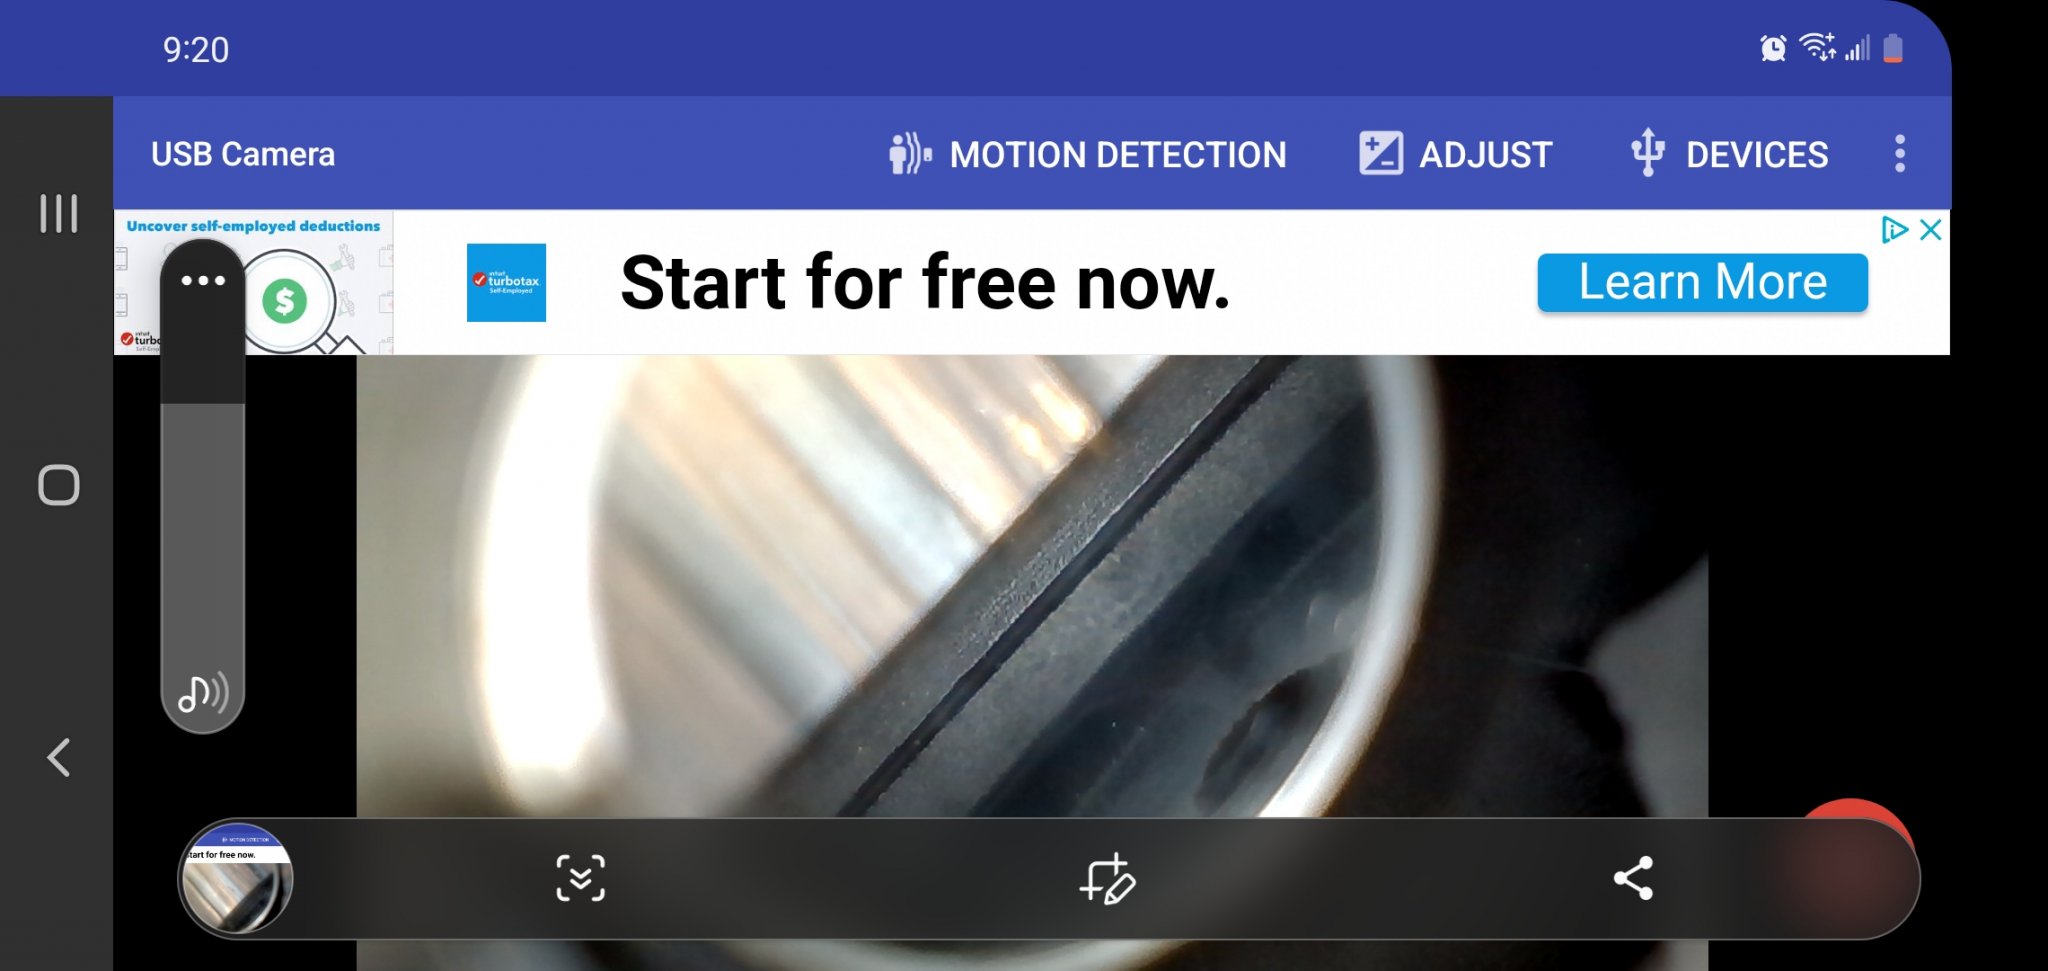2048x971 pixels.
Task: Tap the USB Camera app title
Action: point(243,154)
